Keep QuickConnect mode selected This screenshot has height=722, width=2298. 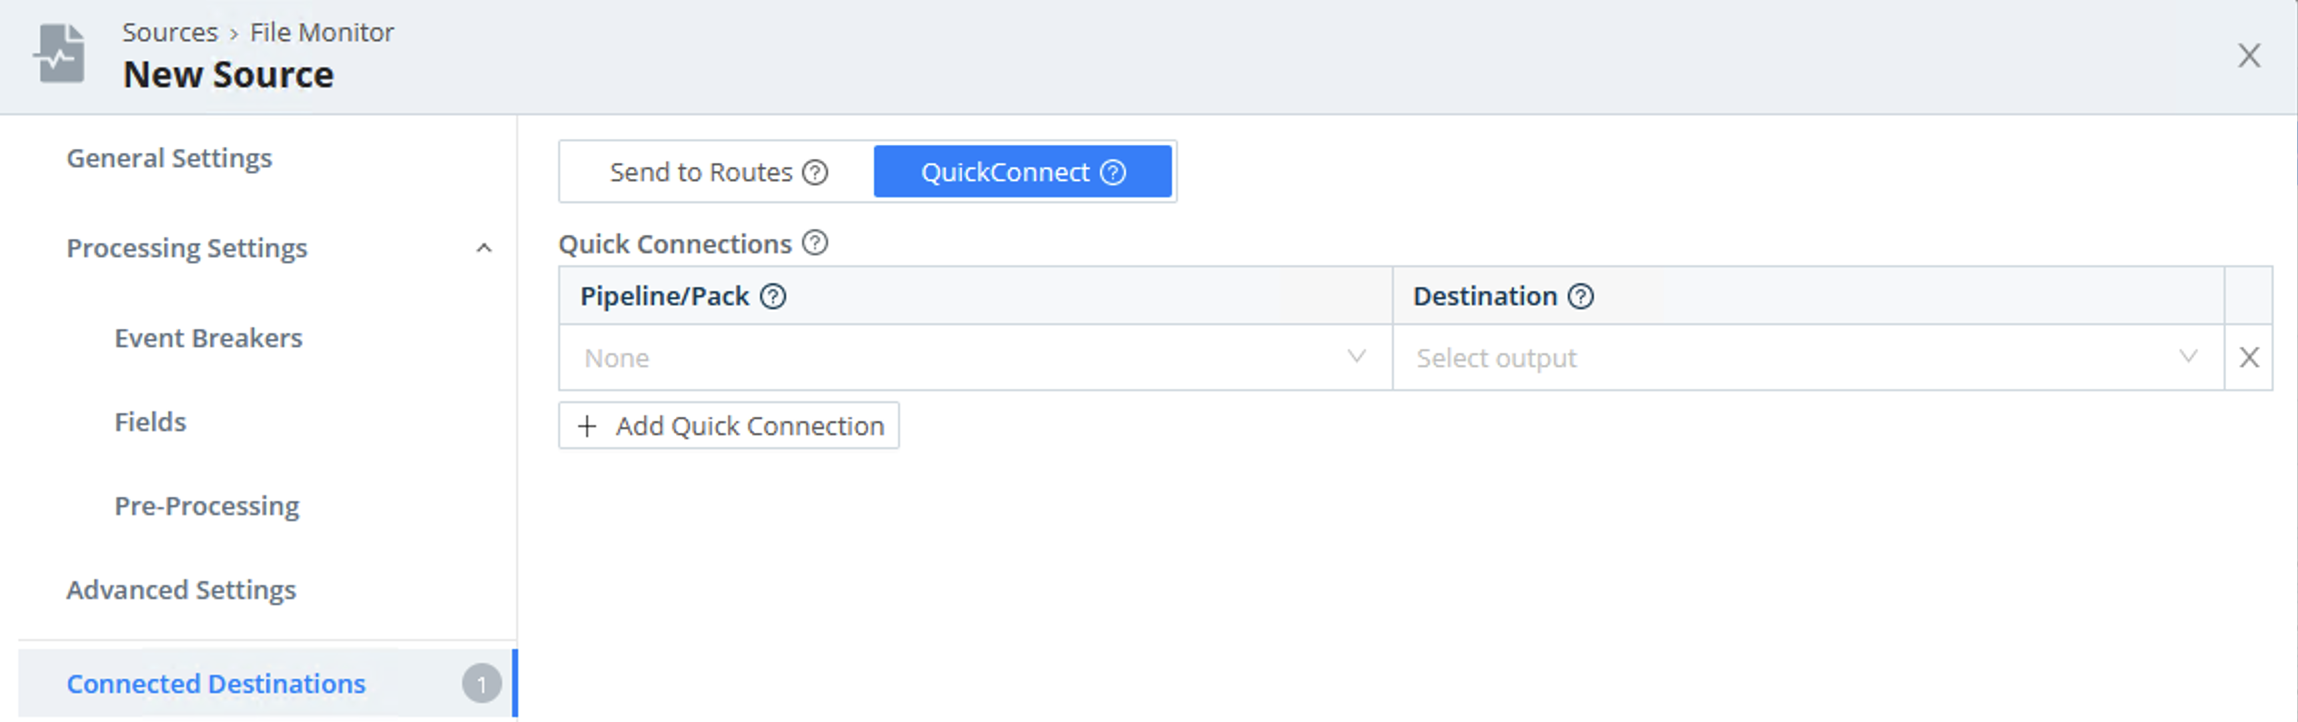tap(1005, 172)
